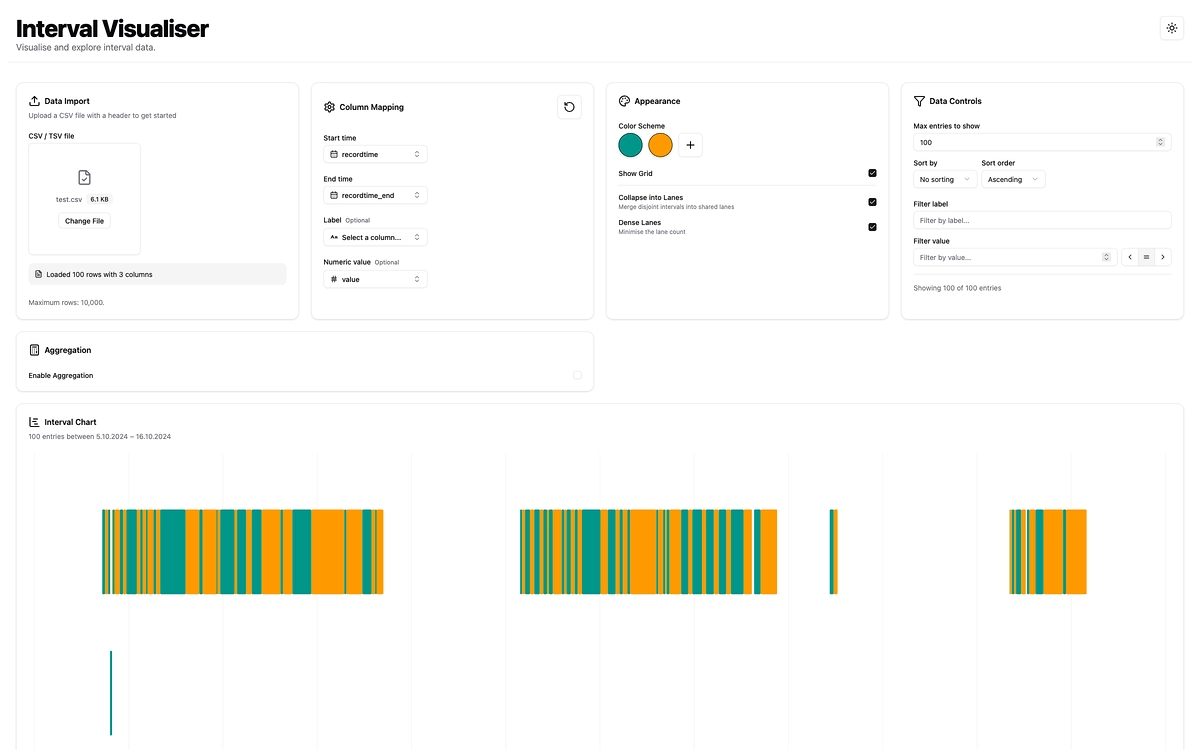The width and height of the screenshot is (1200, 750).
Task: Click the Appearance palette icon
Action: (624, 101)
